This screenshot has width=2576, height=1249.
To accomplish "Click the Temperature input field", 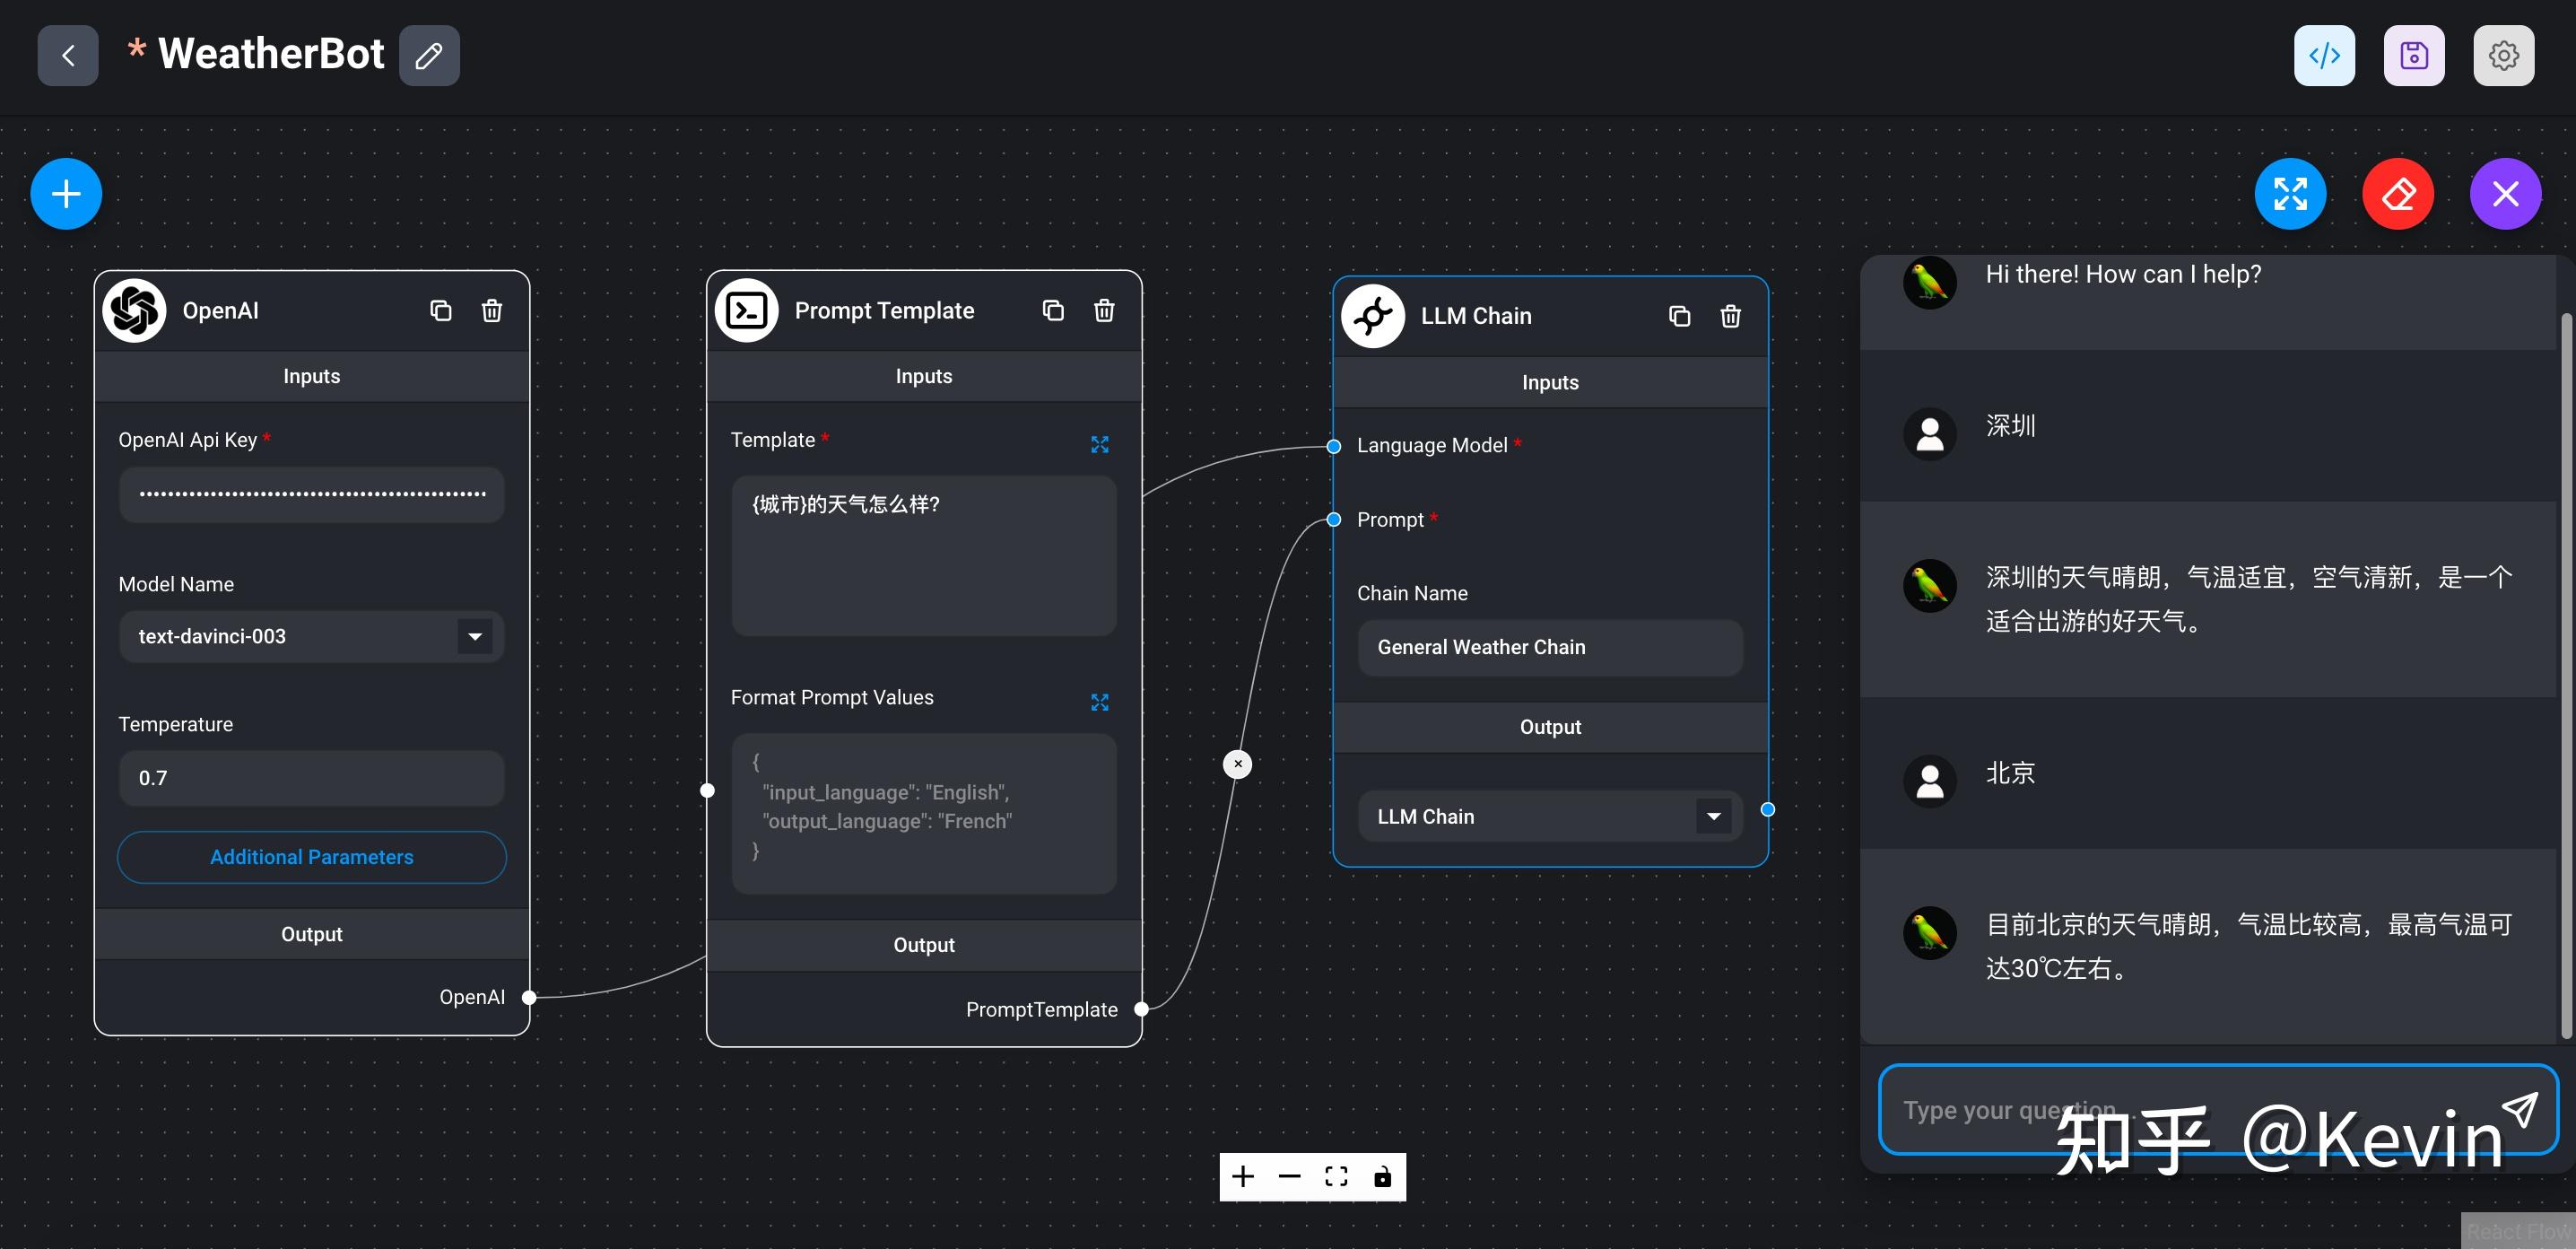I will [x=311, y=777].
